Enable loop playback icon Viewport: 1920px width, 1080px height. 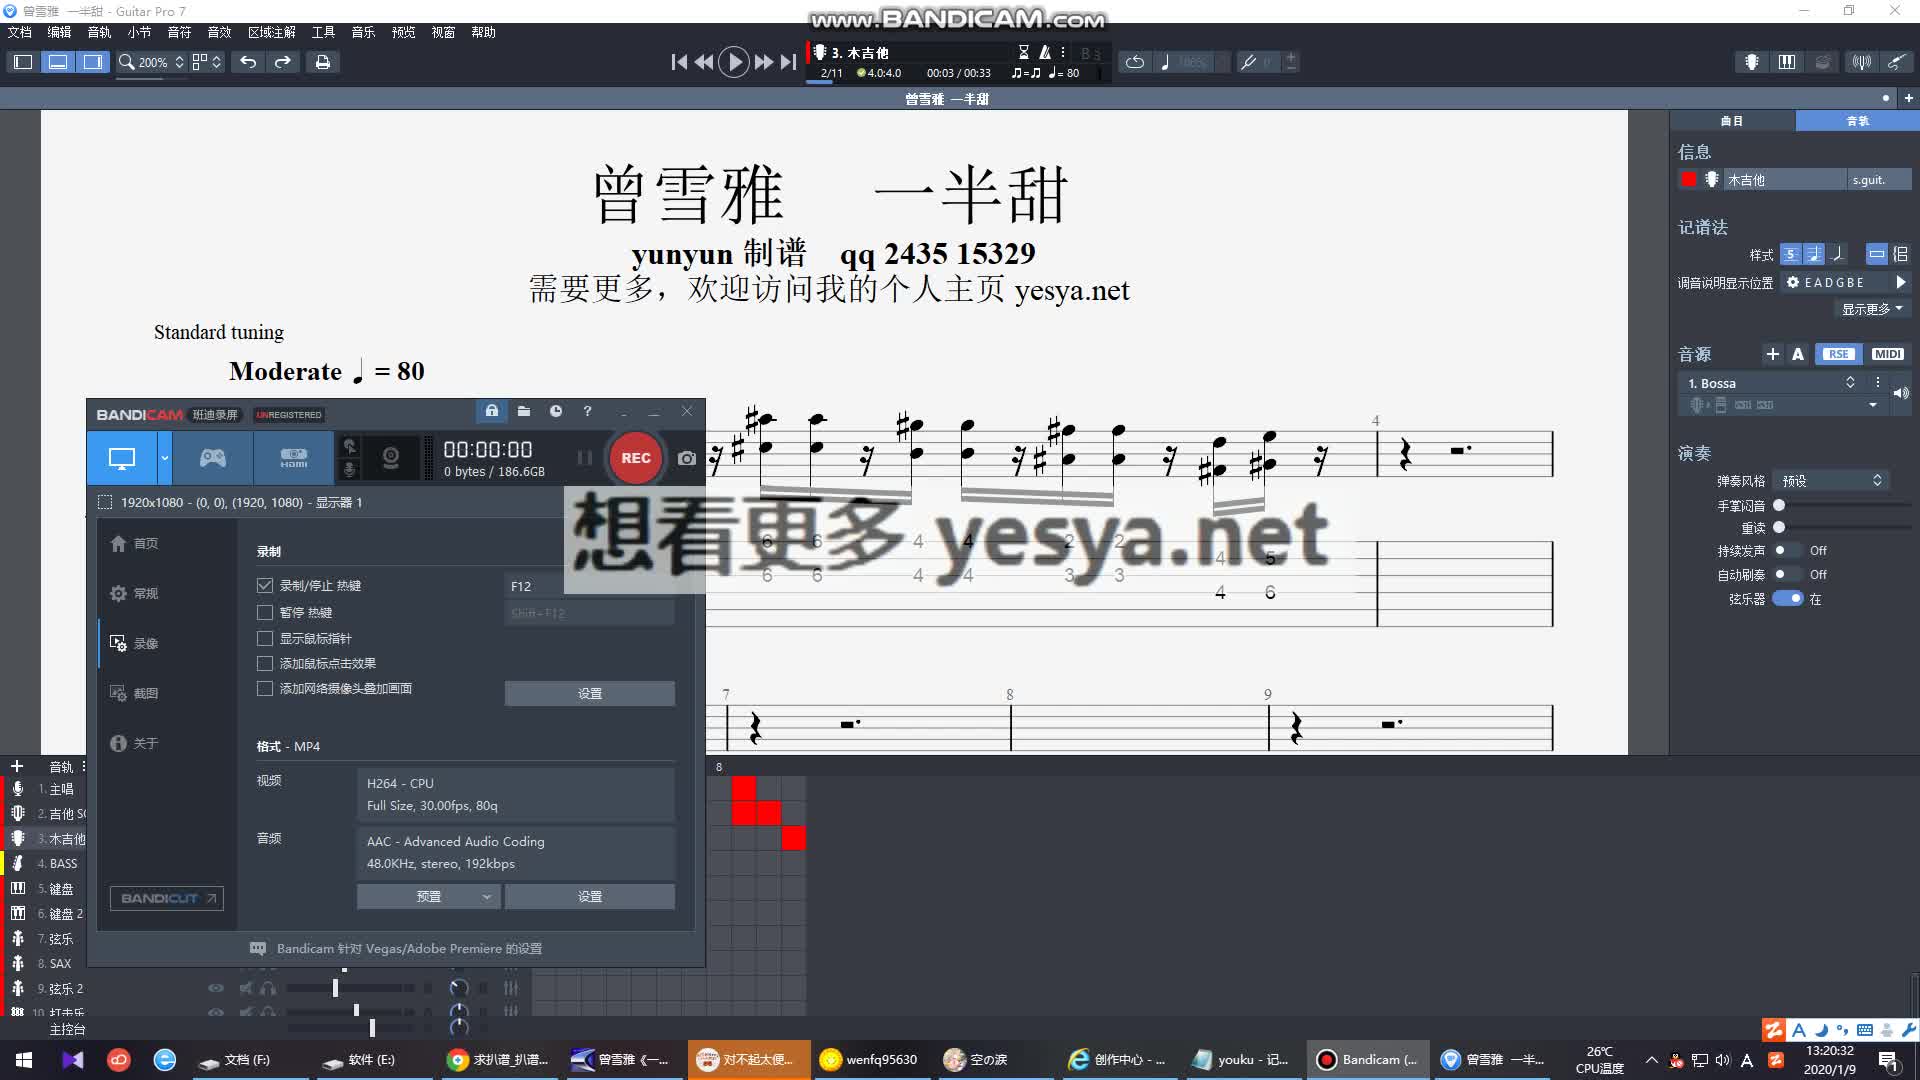1134,62
